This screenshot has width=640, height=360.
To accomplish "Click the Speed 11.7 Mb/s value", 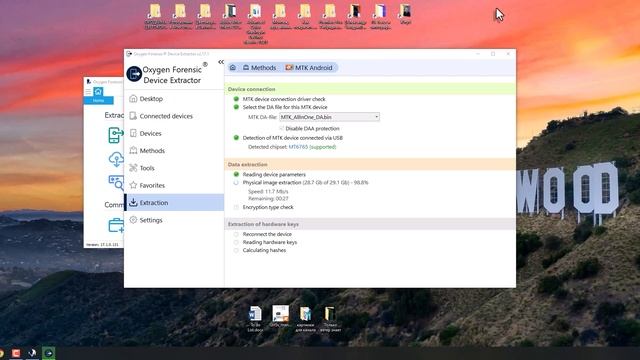I will click(x=268, y=191).
